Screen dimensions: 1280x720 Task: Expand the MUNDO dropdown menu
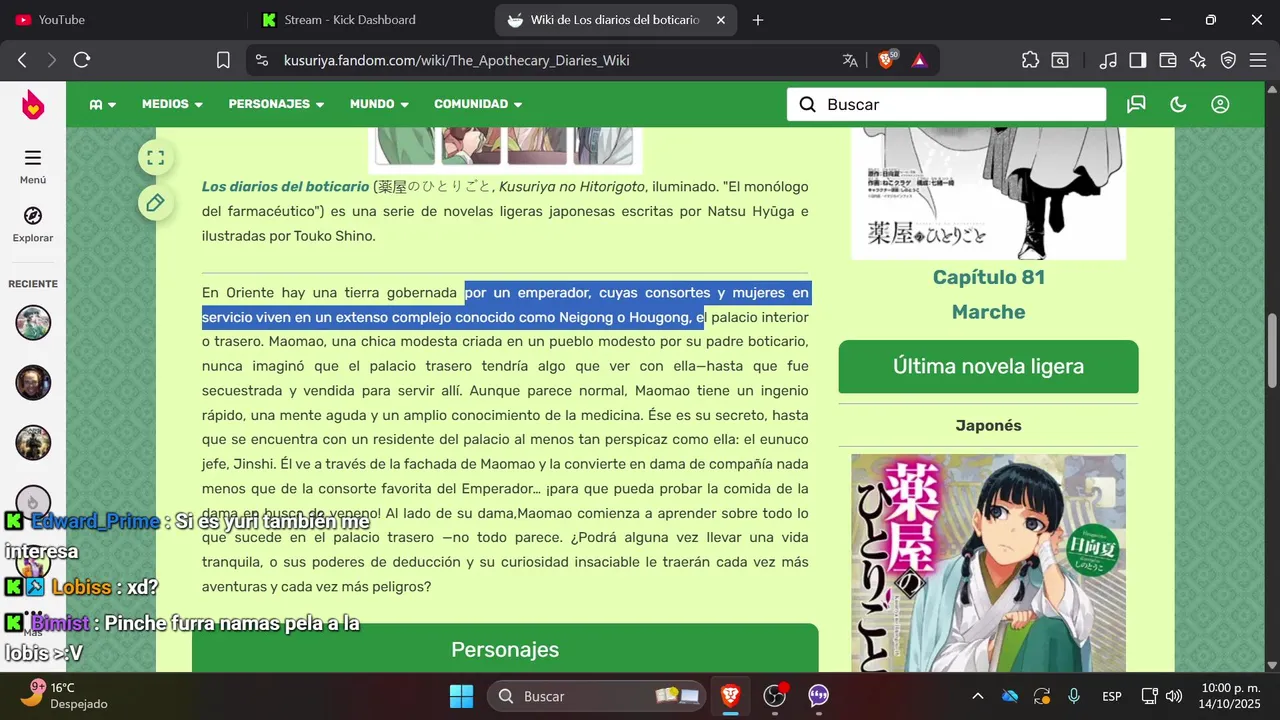(379, 104)
